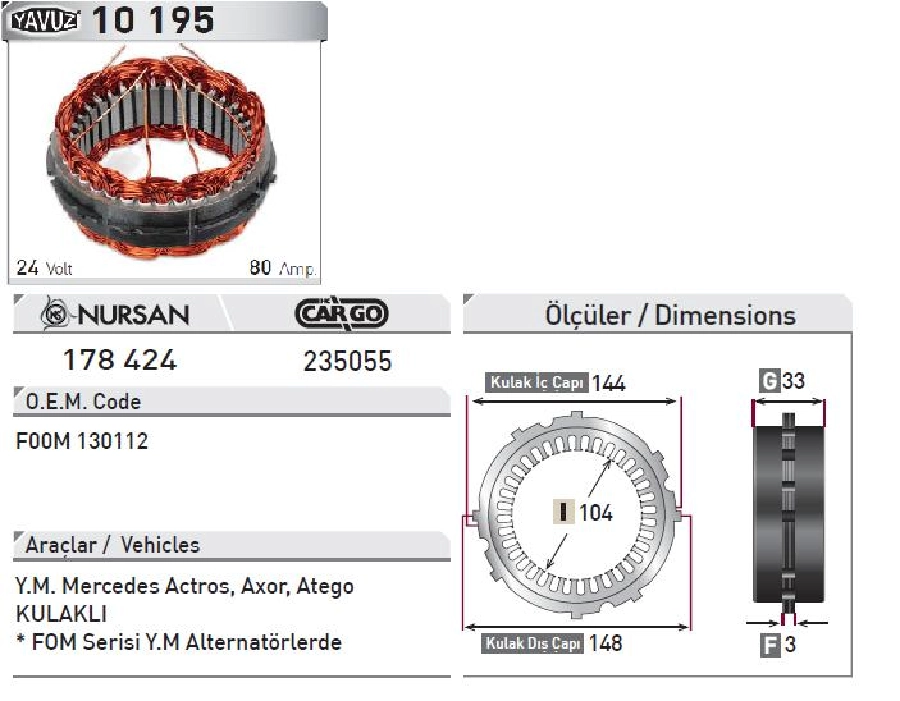Select the 148 outer diameter value

point(606,643)
